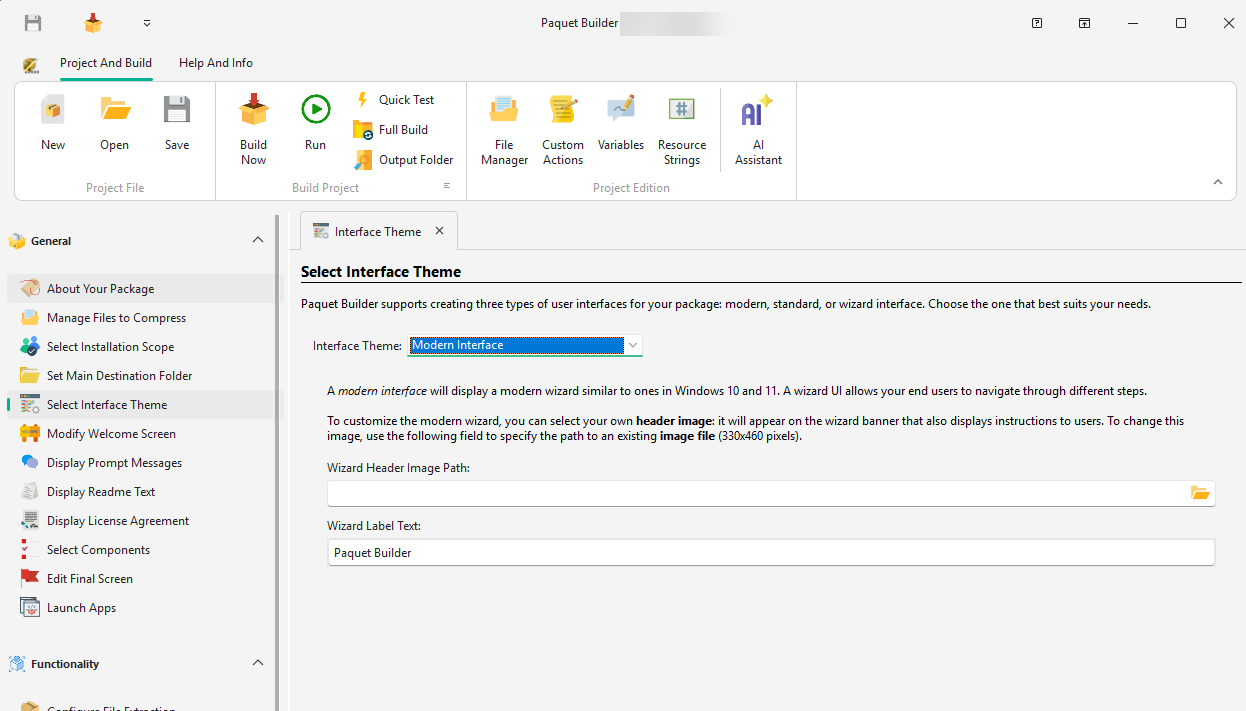
Task: Open the Variables editor
Action: (620, 127)
